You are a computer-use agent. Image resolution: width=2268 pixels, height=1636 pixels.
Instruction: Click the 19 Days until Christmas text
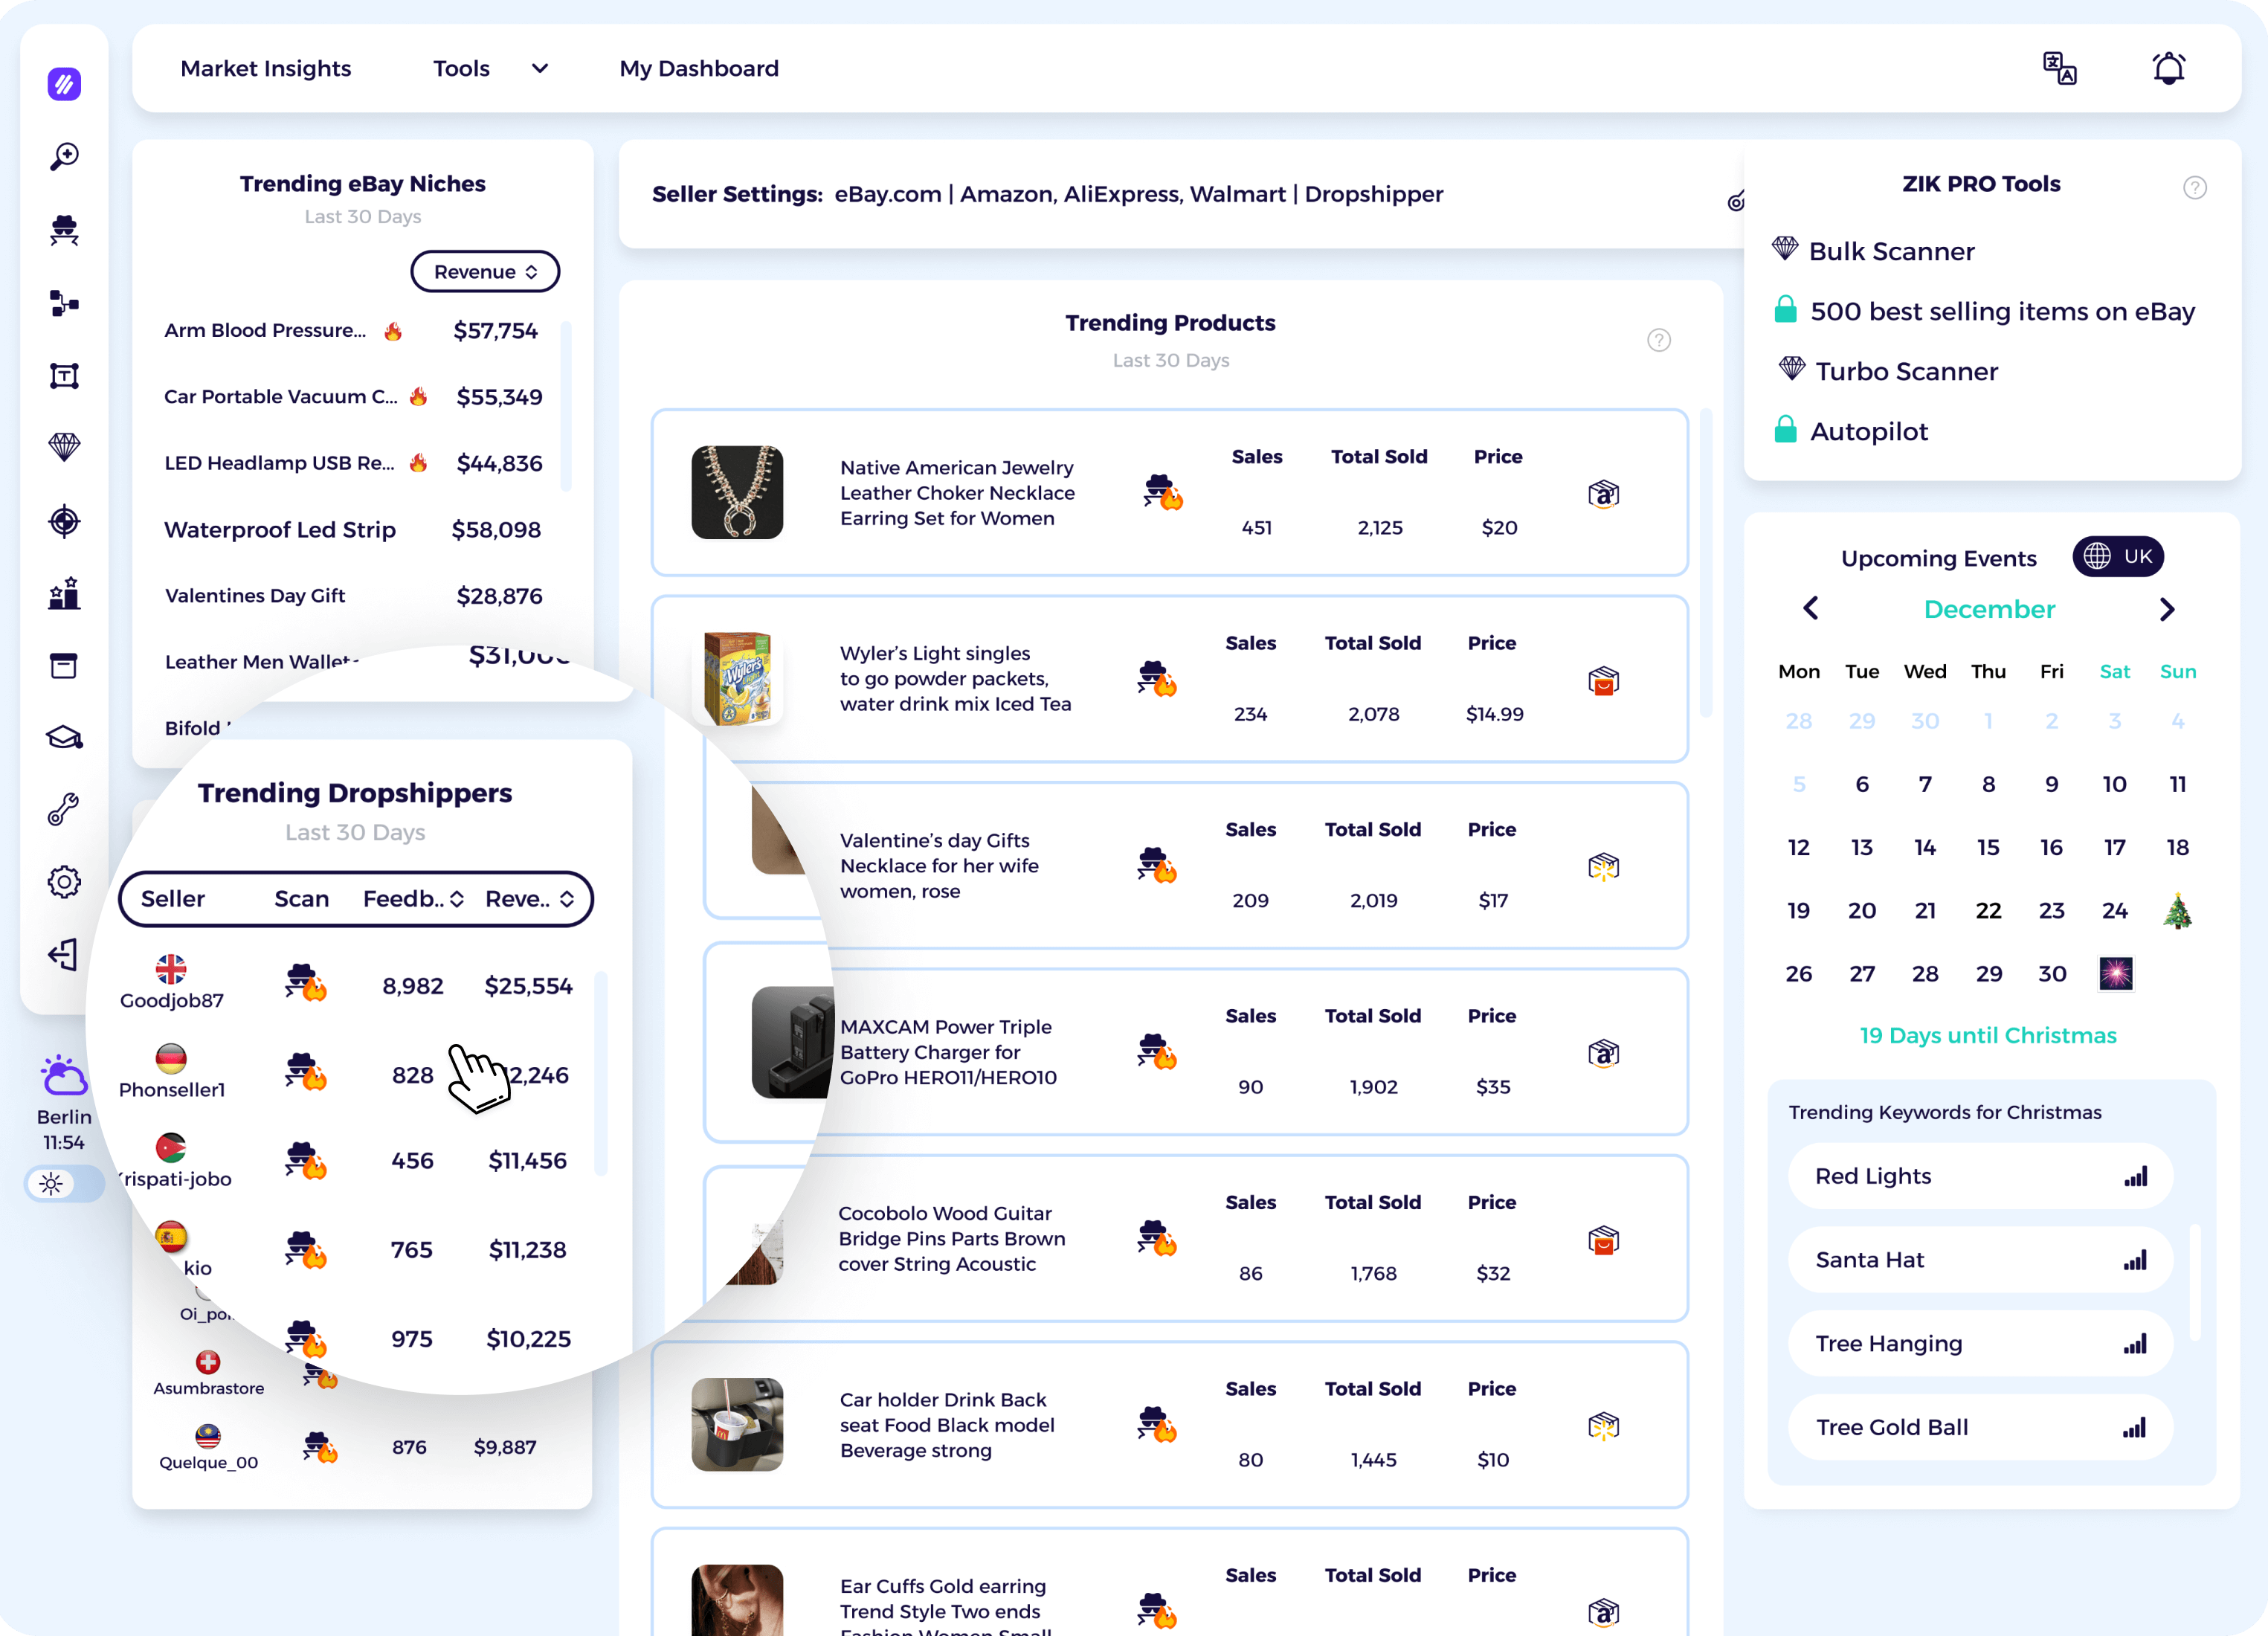tap(1988, 1035)
